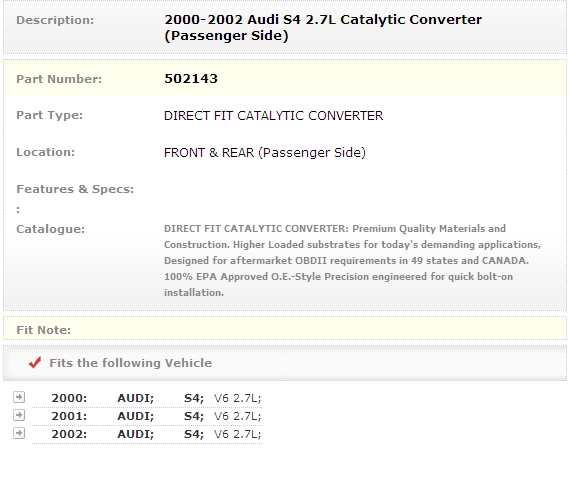Click the arrow icon beside 2000 Audi S4

(x=19, y=397)
